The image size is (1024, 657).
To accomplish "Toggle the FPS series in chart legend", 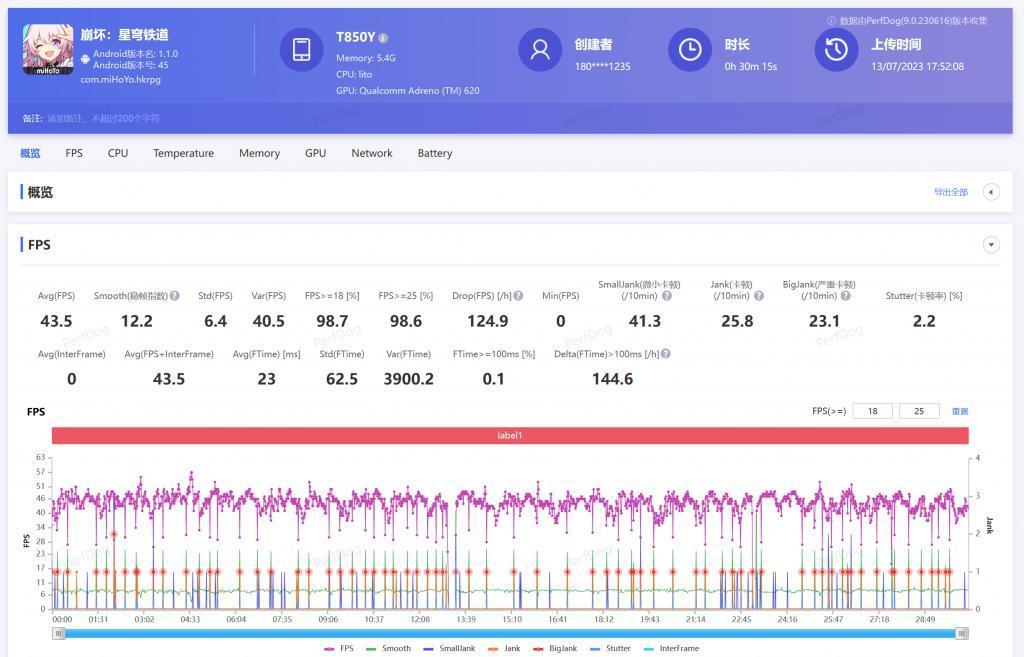I will (x=339, y=649).
